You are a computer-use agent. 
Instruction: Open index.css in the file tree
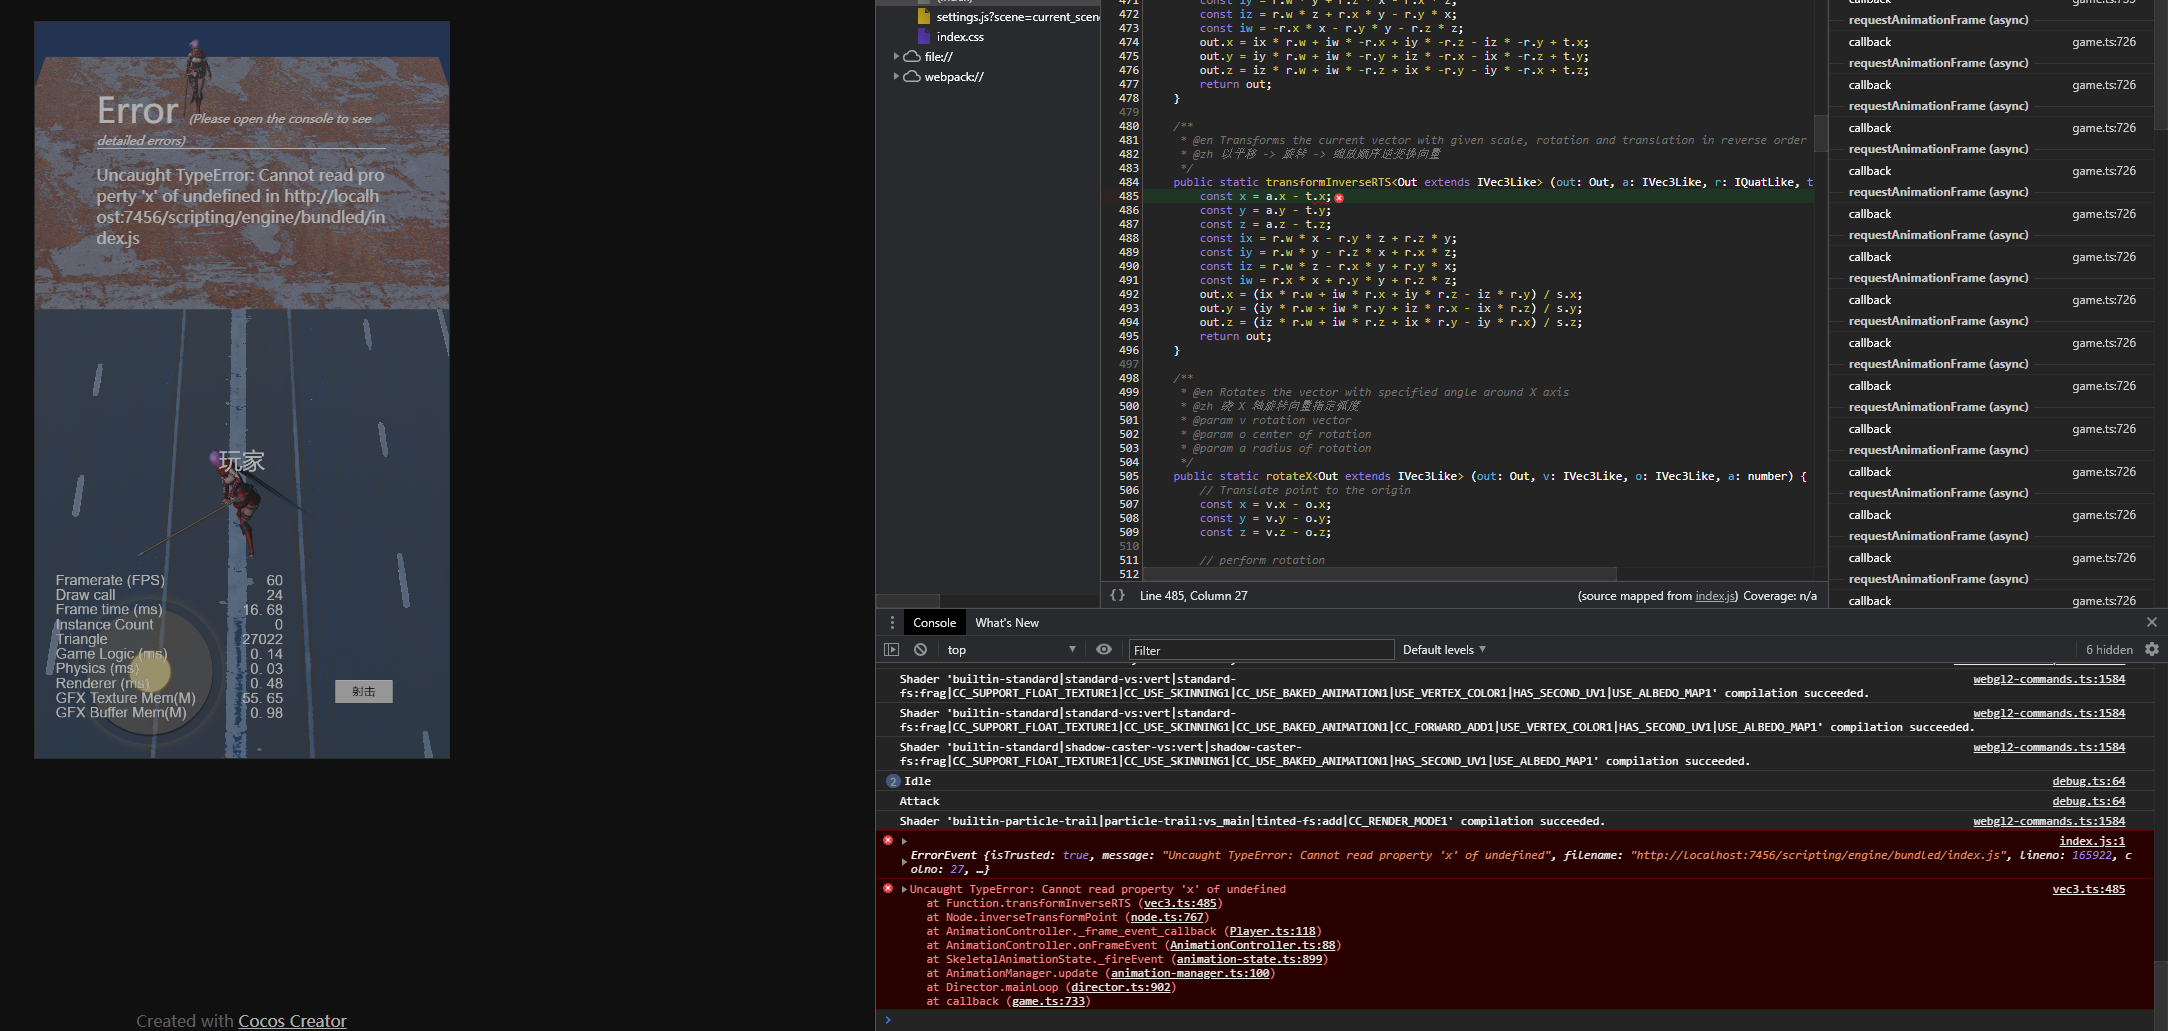[960, 37]
